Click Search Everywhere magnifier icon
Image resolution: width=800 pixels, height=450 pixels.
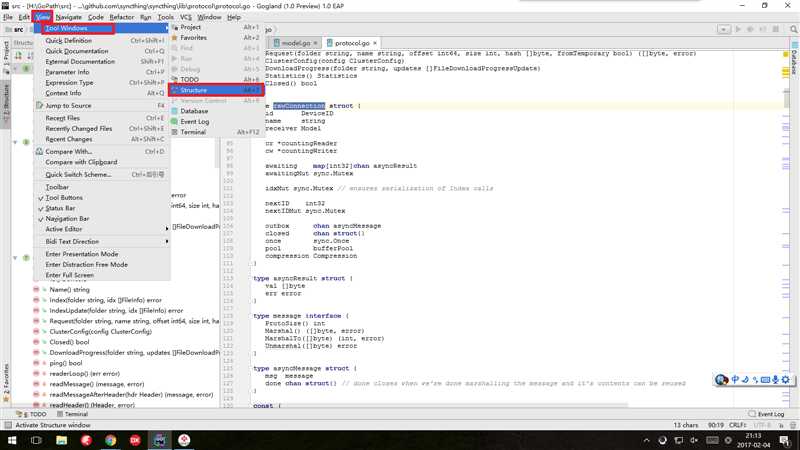tap(793, 30)
